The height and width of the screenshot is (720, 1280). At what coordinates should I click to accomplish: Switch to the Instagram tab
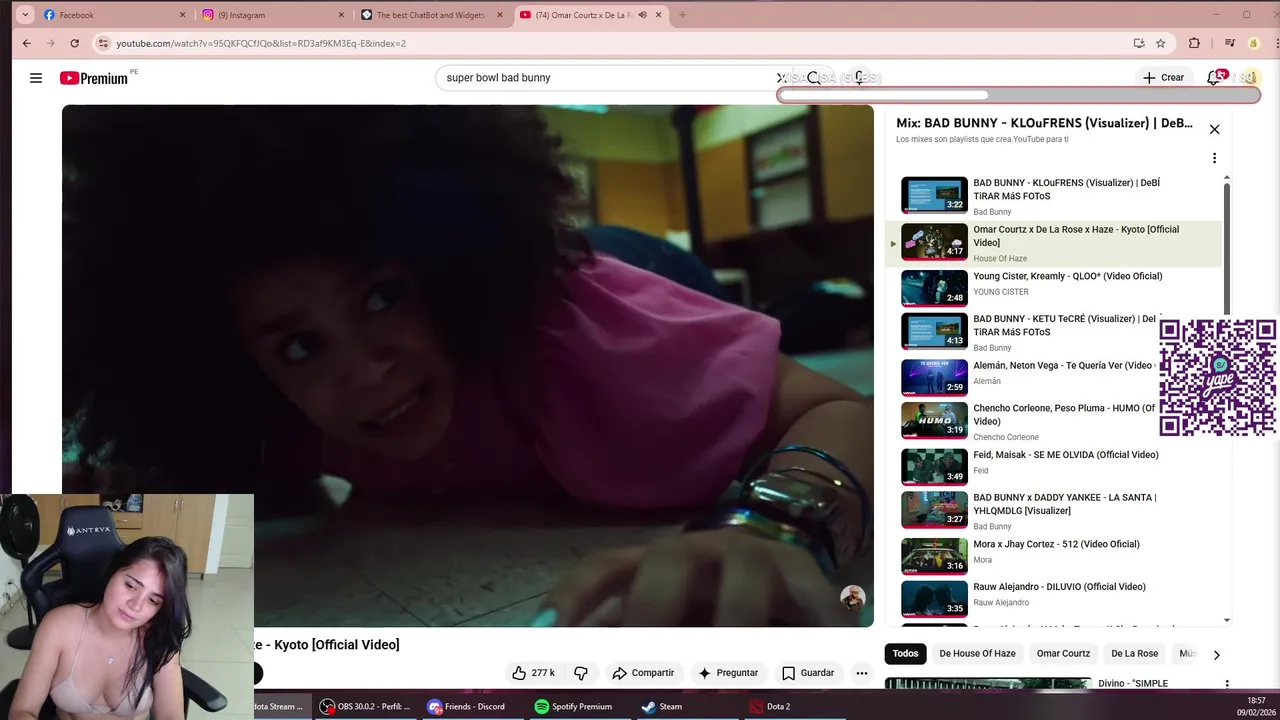coord(273,15)
